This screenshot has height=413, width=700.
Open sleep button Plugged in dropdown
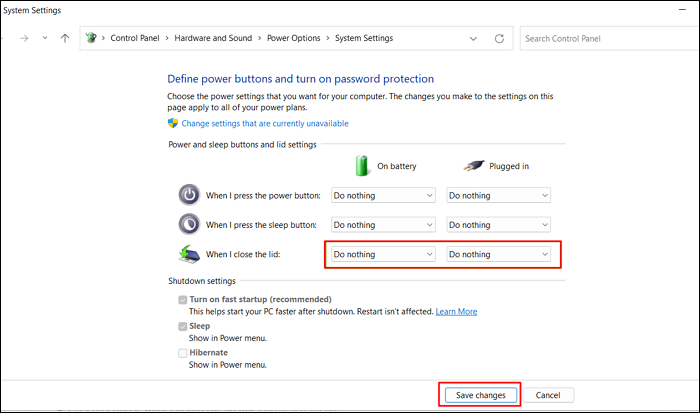(498, 225)
